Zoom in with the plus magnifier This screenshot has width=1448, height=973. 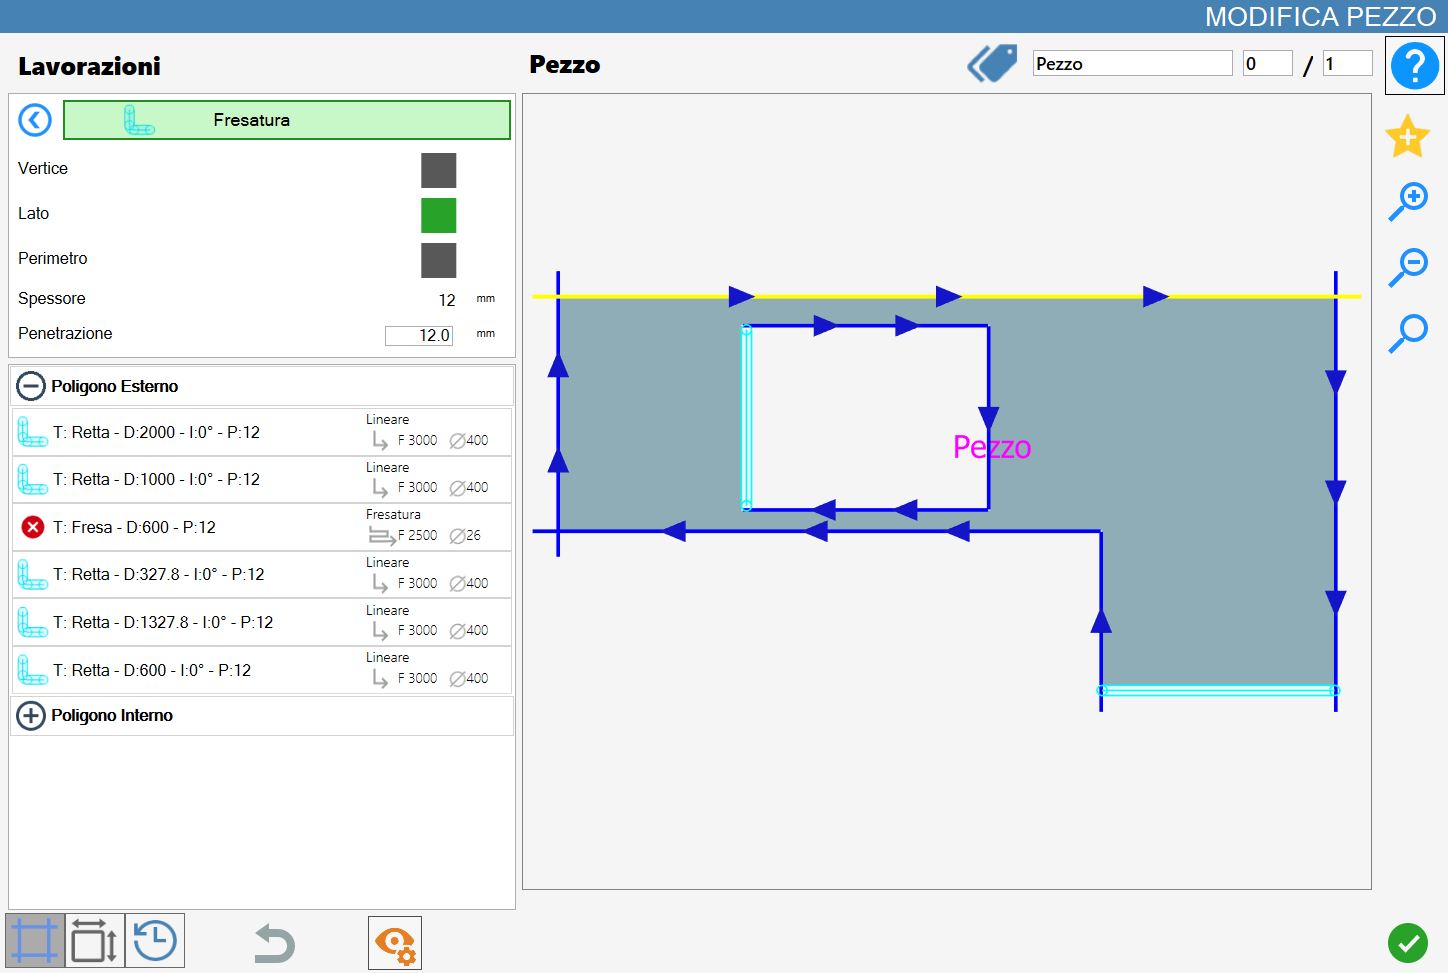pyautogui.click(x=1408, y=201)
